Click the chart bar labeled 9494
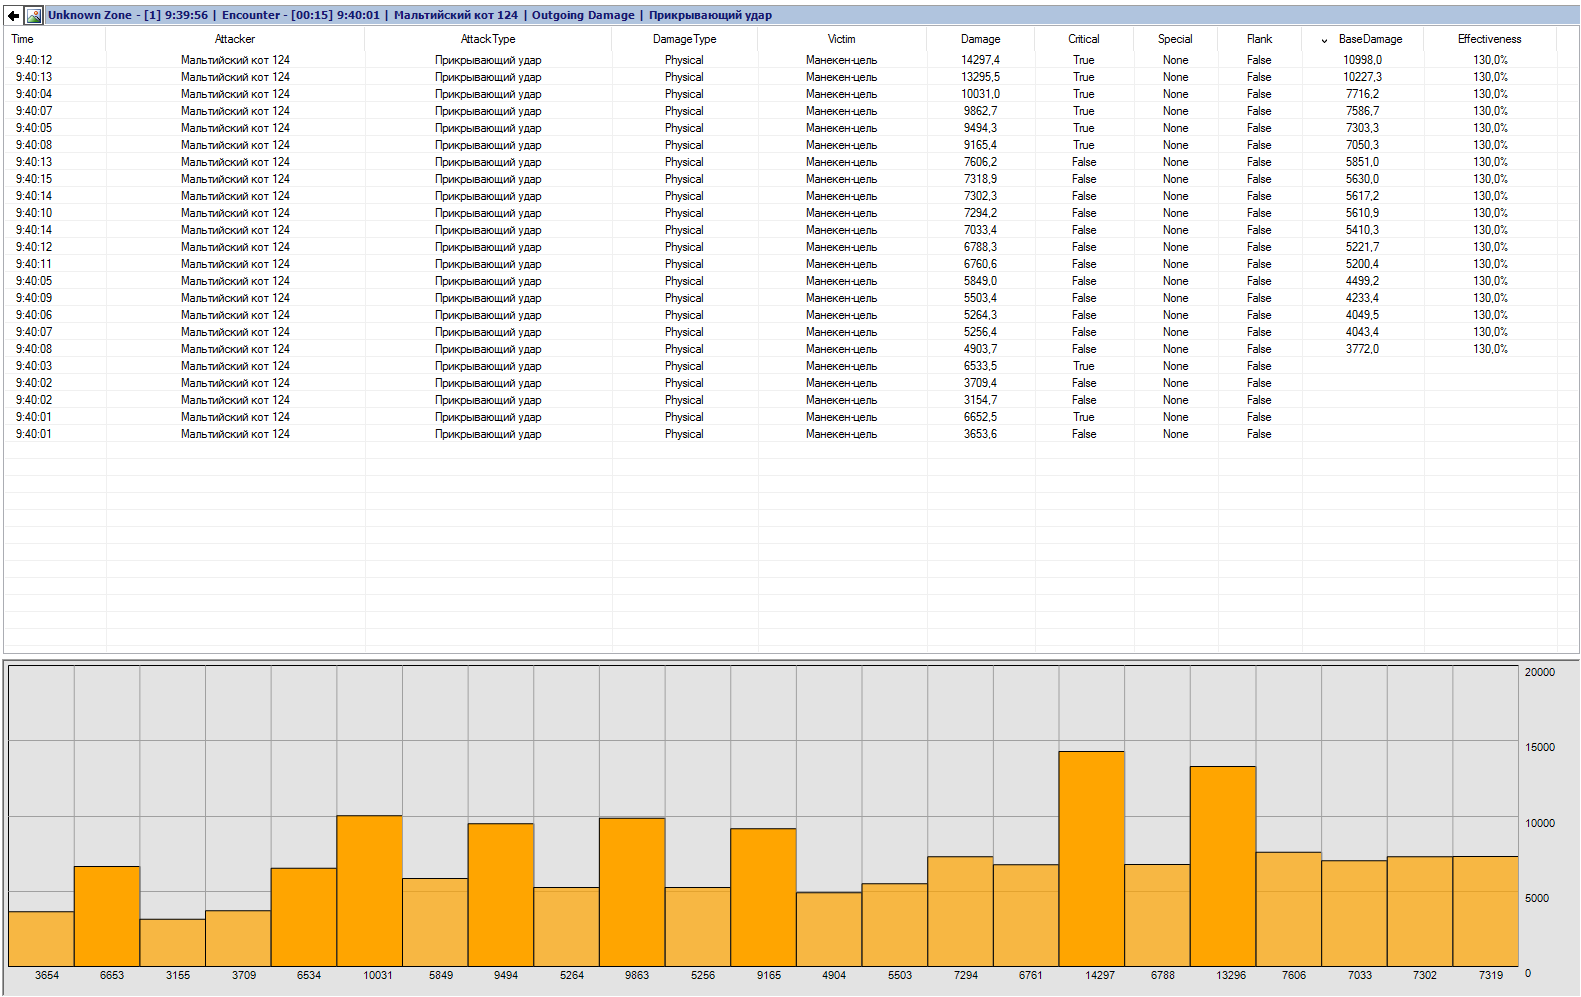The height and width of the screenshot is (997, 1581). click(x=501, y=894)
